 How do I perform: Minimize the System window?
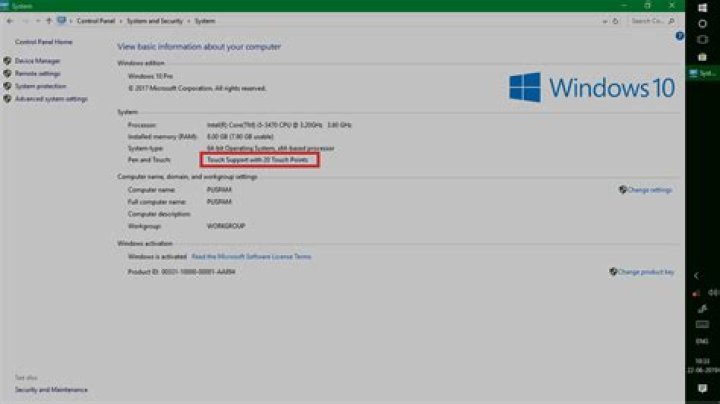624,6
